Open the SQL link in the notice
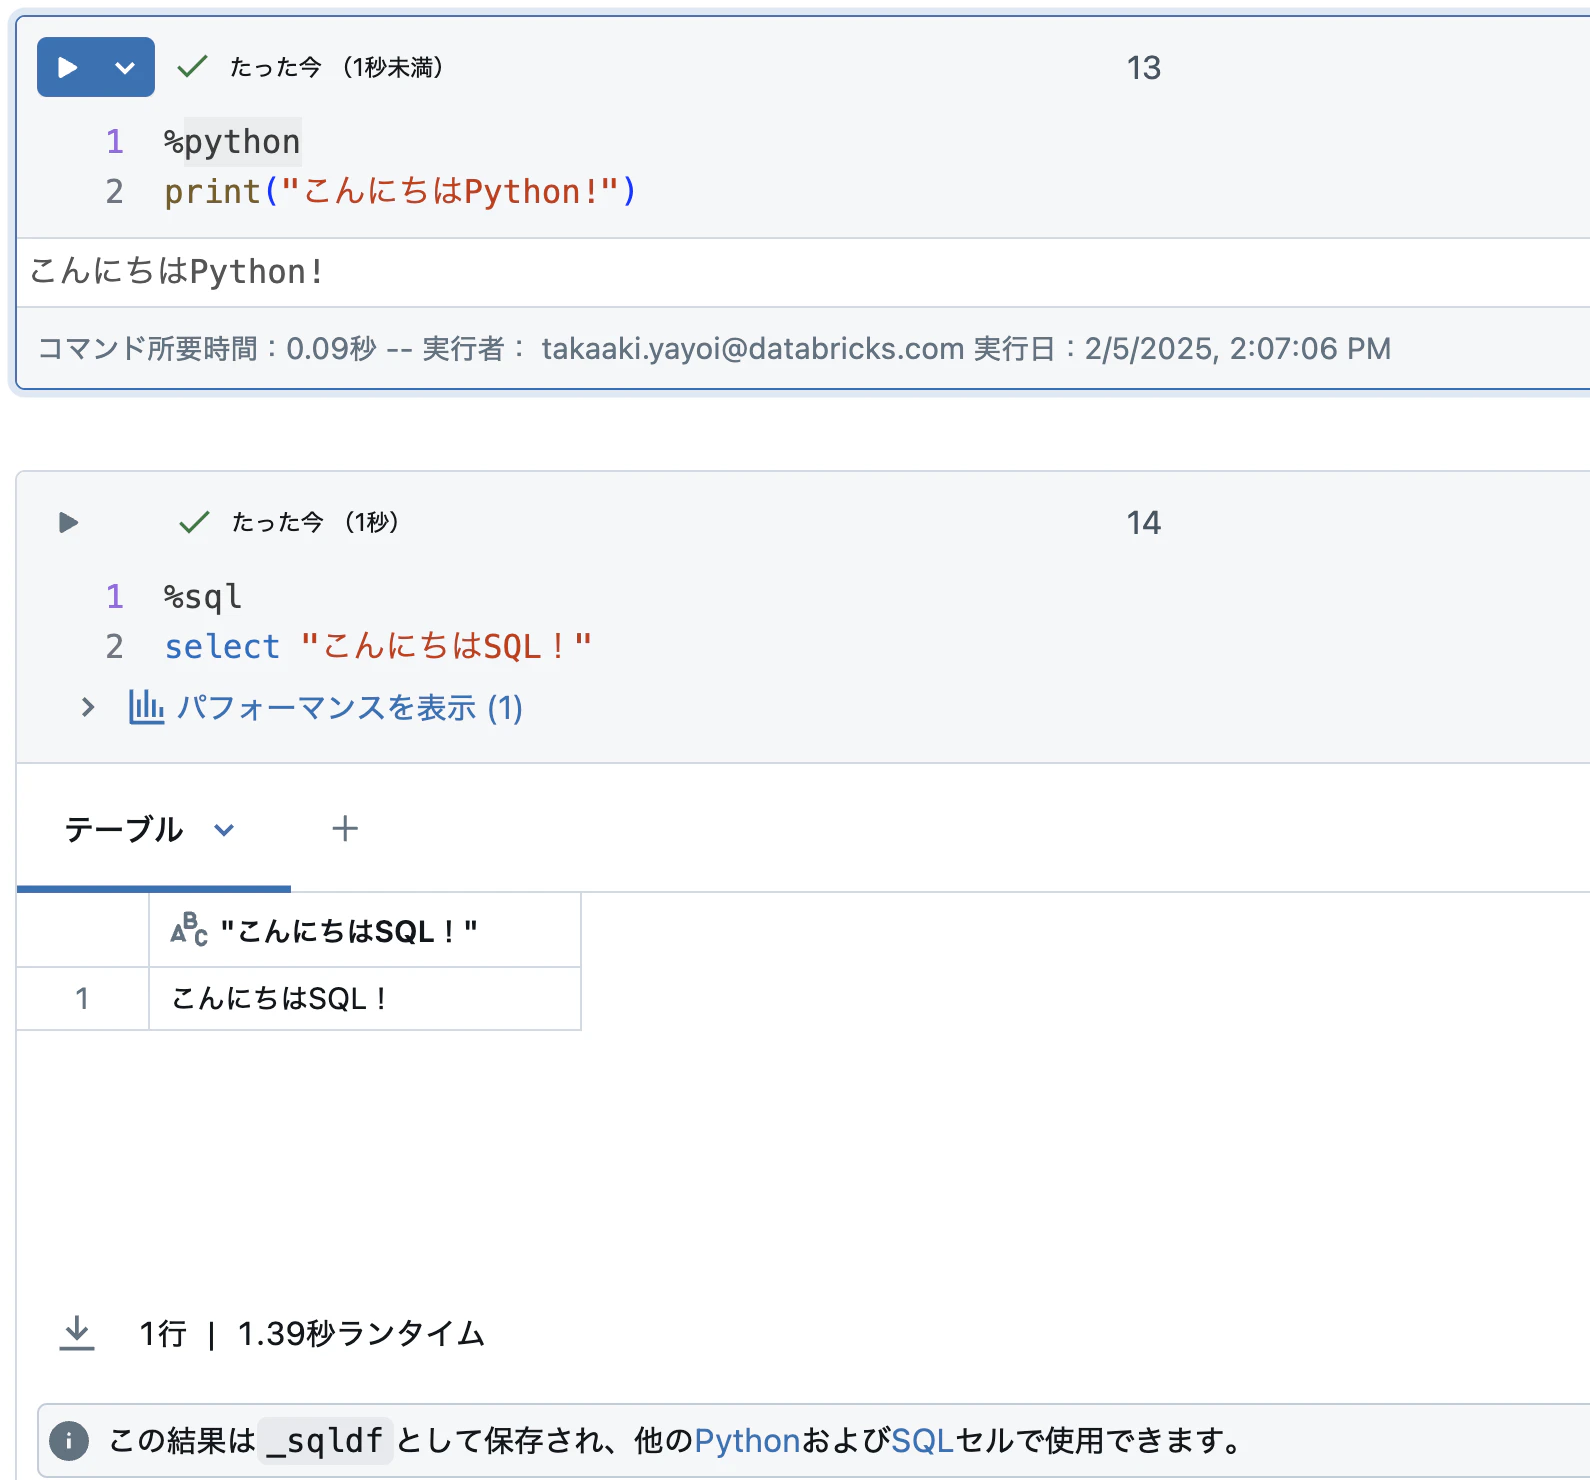1590x1480 pixels. 922,1441
